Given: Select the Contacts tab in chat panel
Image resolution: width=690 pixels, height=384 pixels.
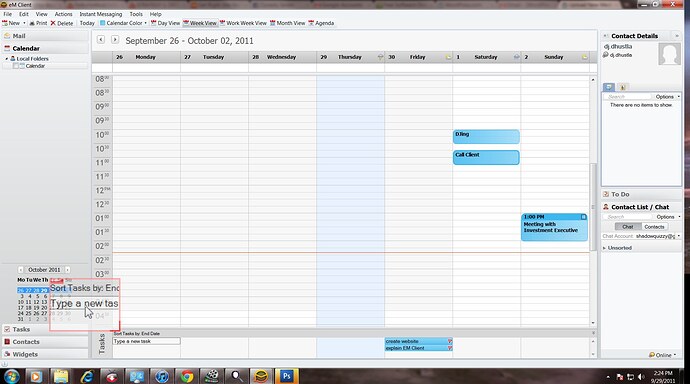Looking at the screenshot, I should [654, 227].
